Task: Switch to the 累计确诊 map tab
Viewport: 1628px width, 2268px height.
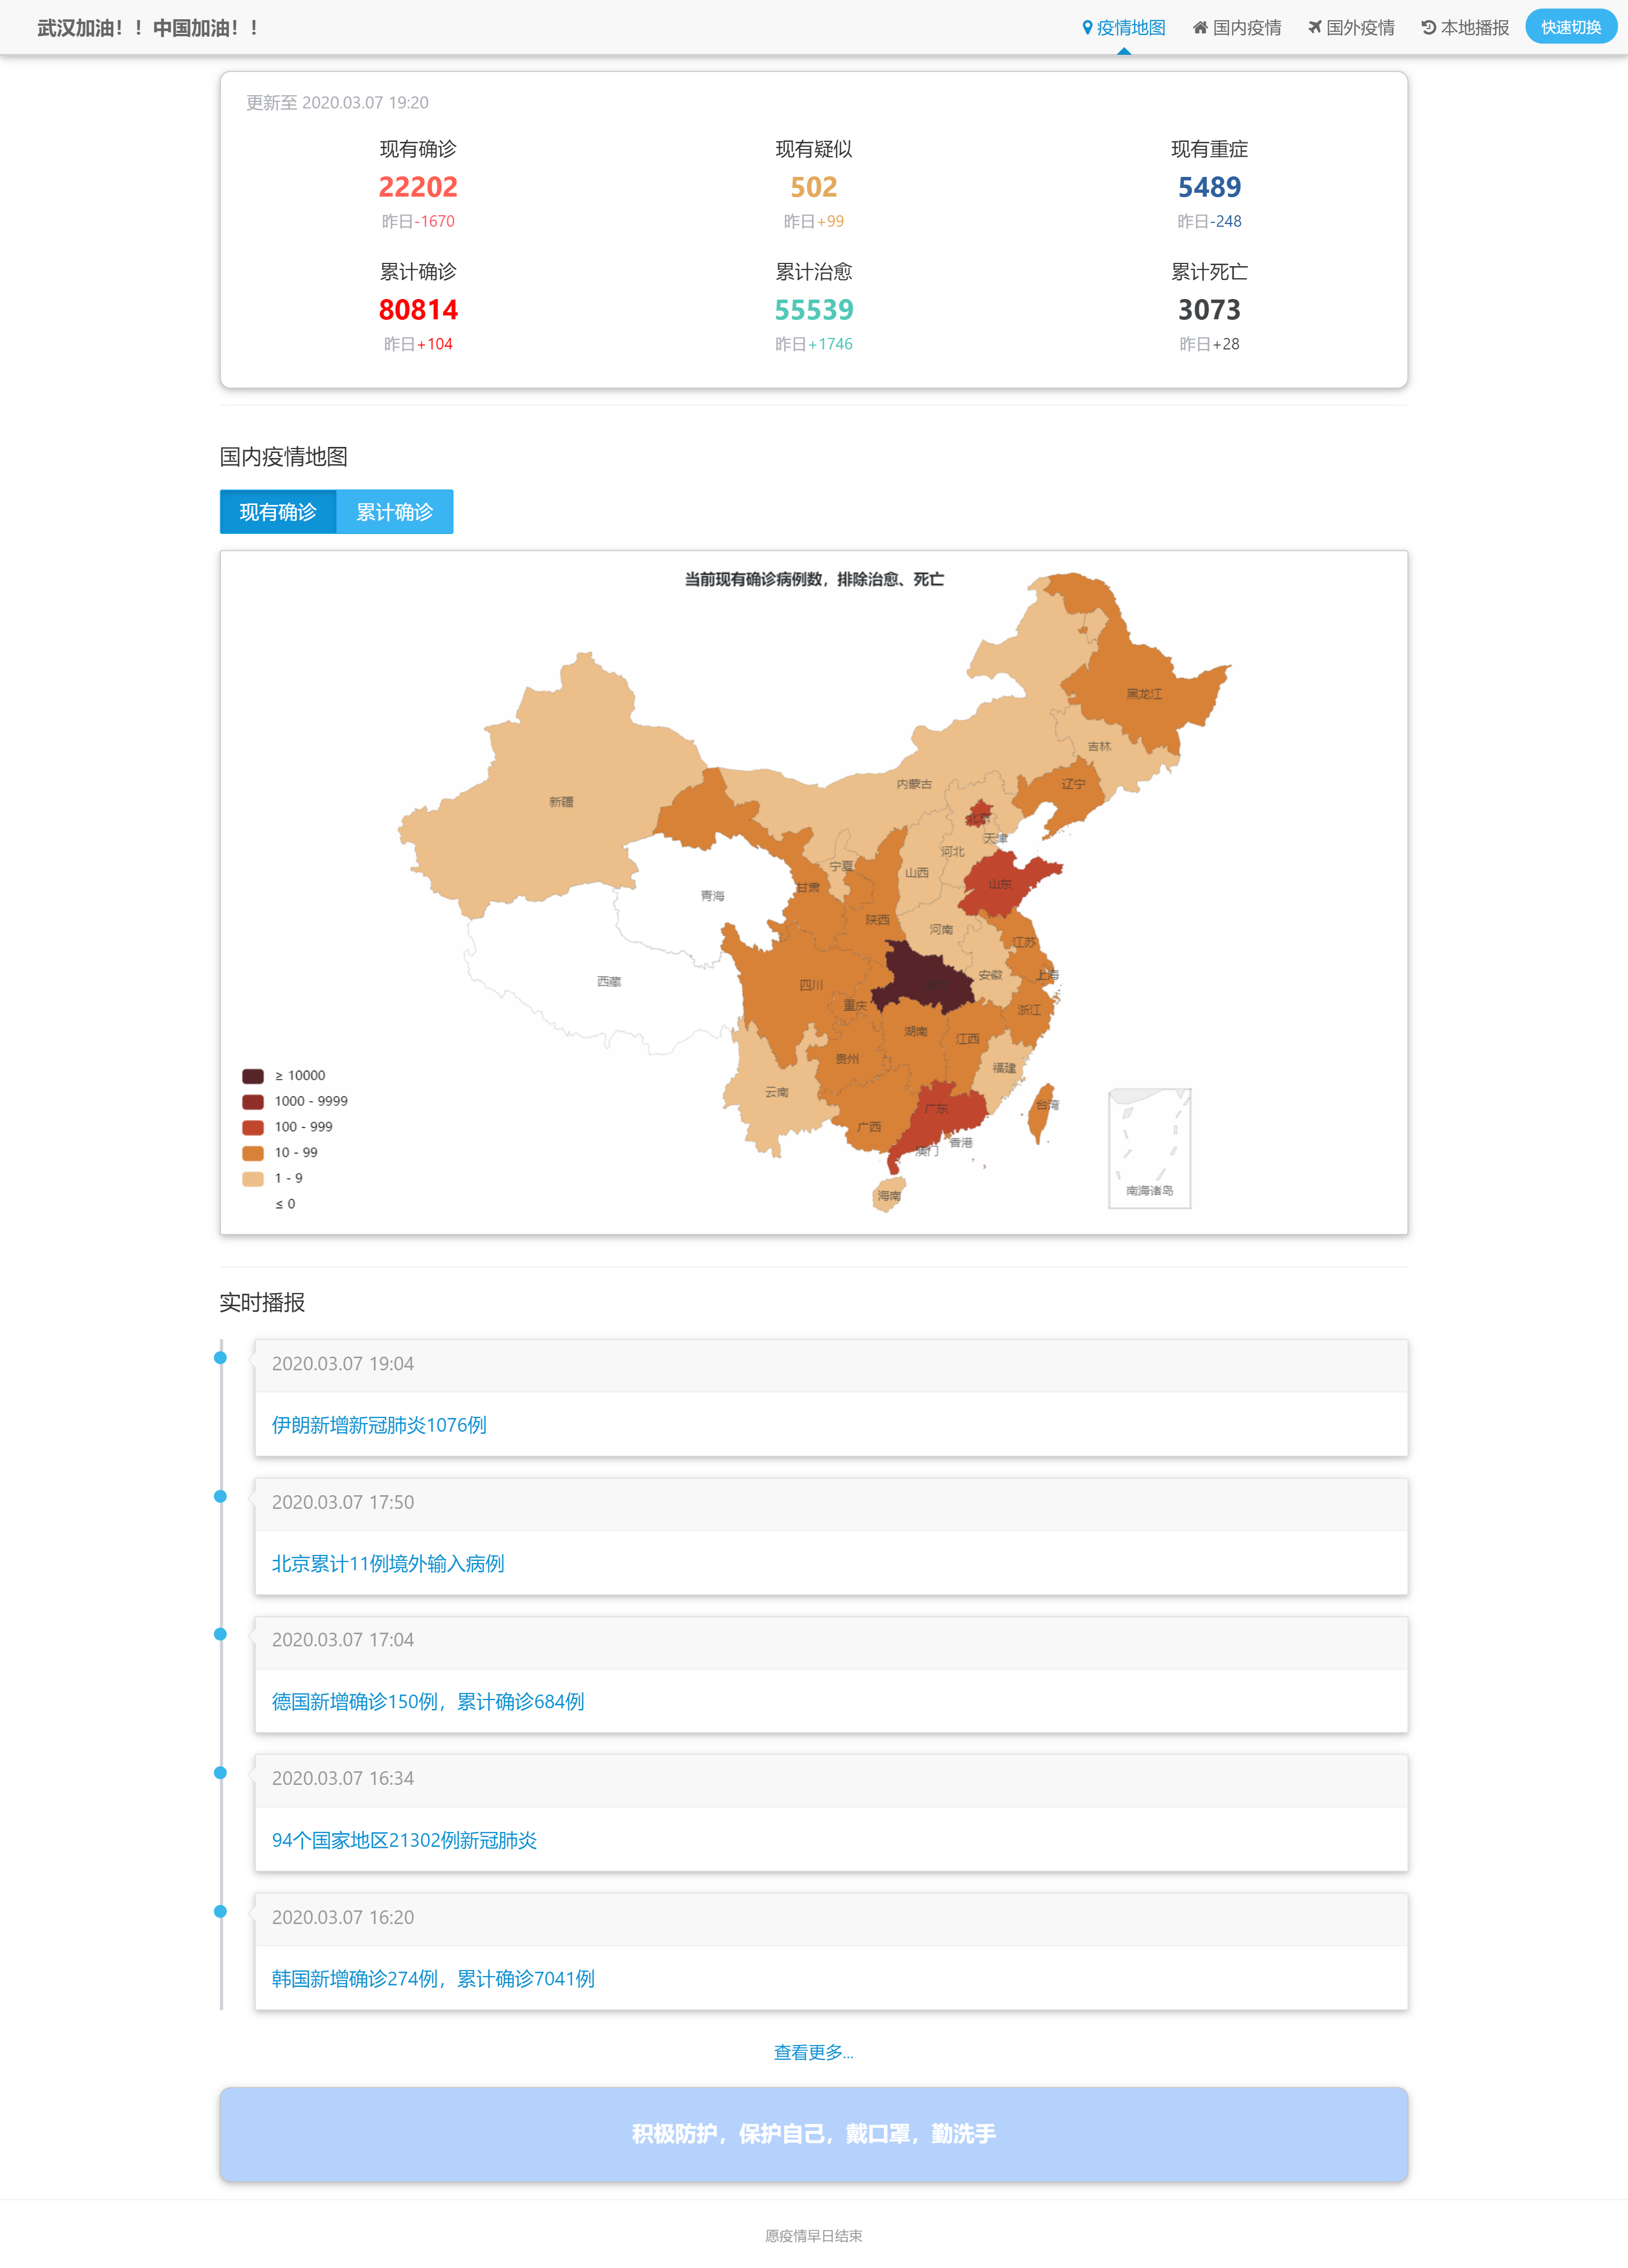Action: coord(394,512)
